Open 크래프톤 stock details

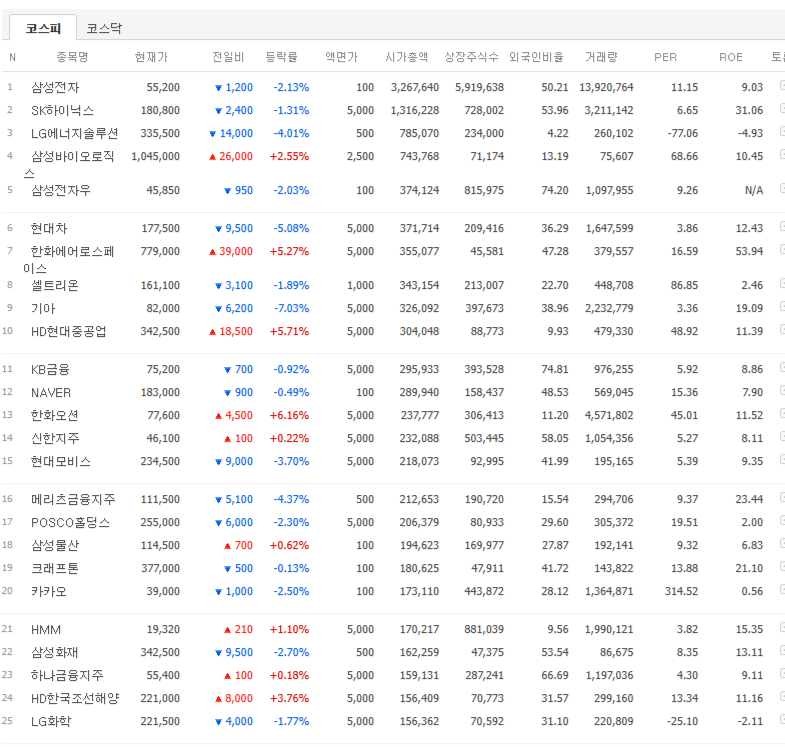click(x=55, y=569)
